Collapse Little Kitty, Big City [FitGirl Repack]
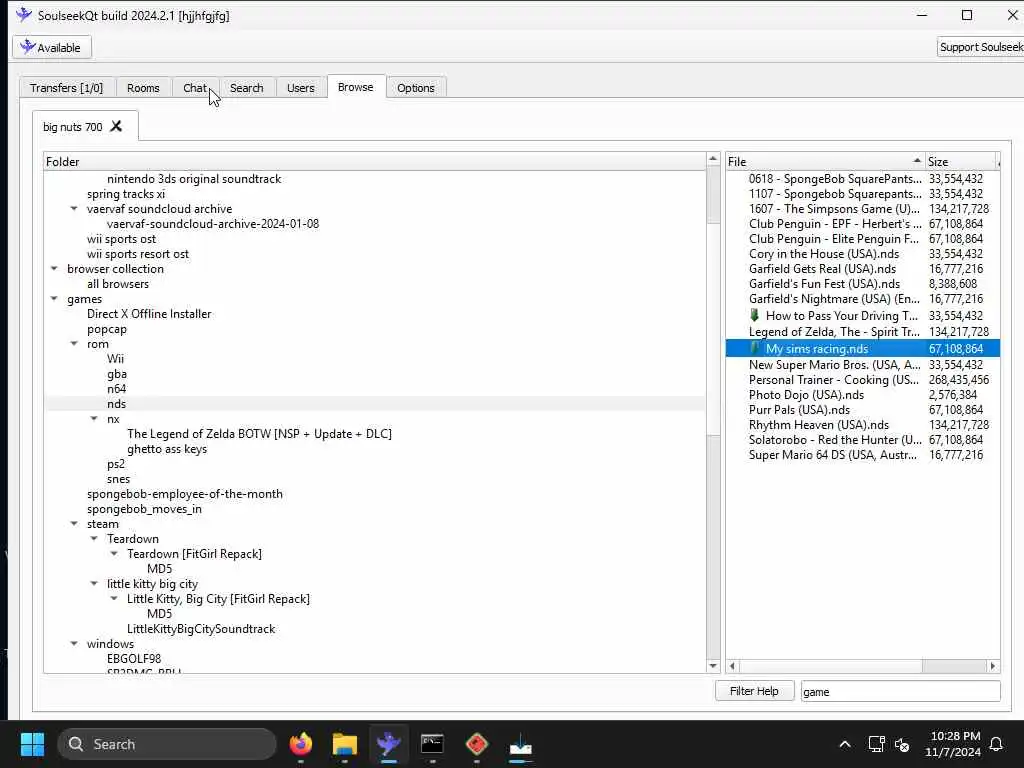This screenshot has width=1024, height=768. 114,599
